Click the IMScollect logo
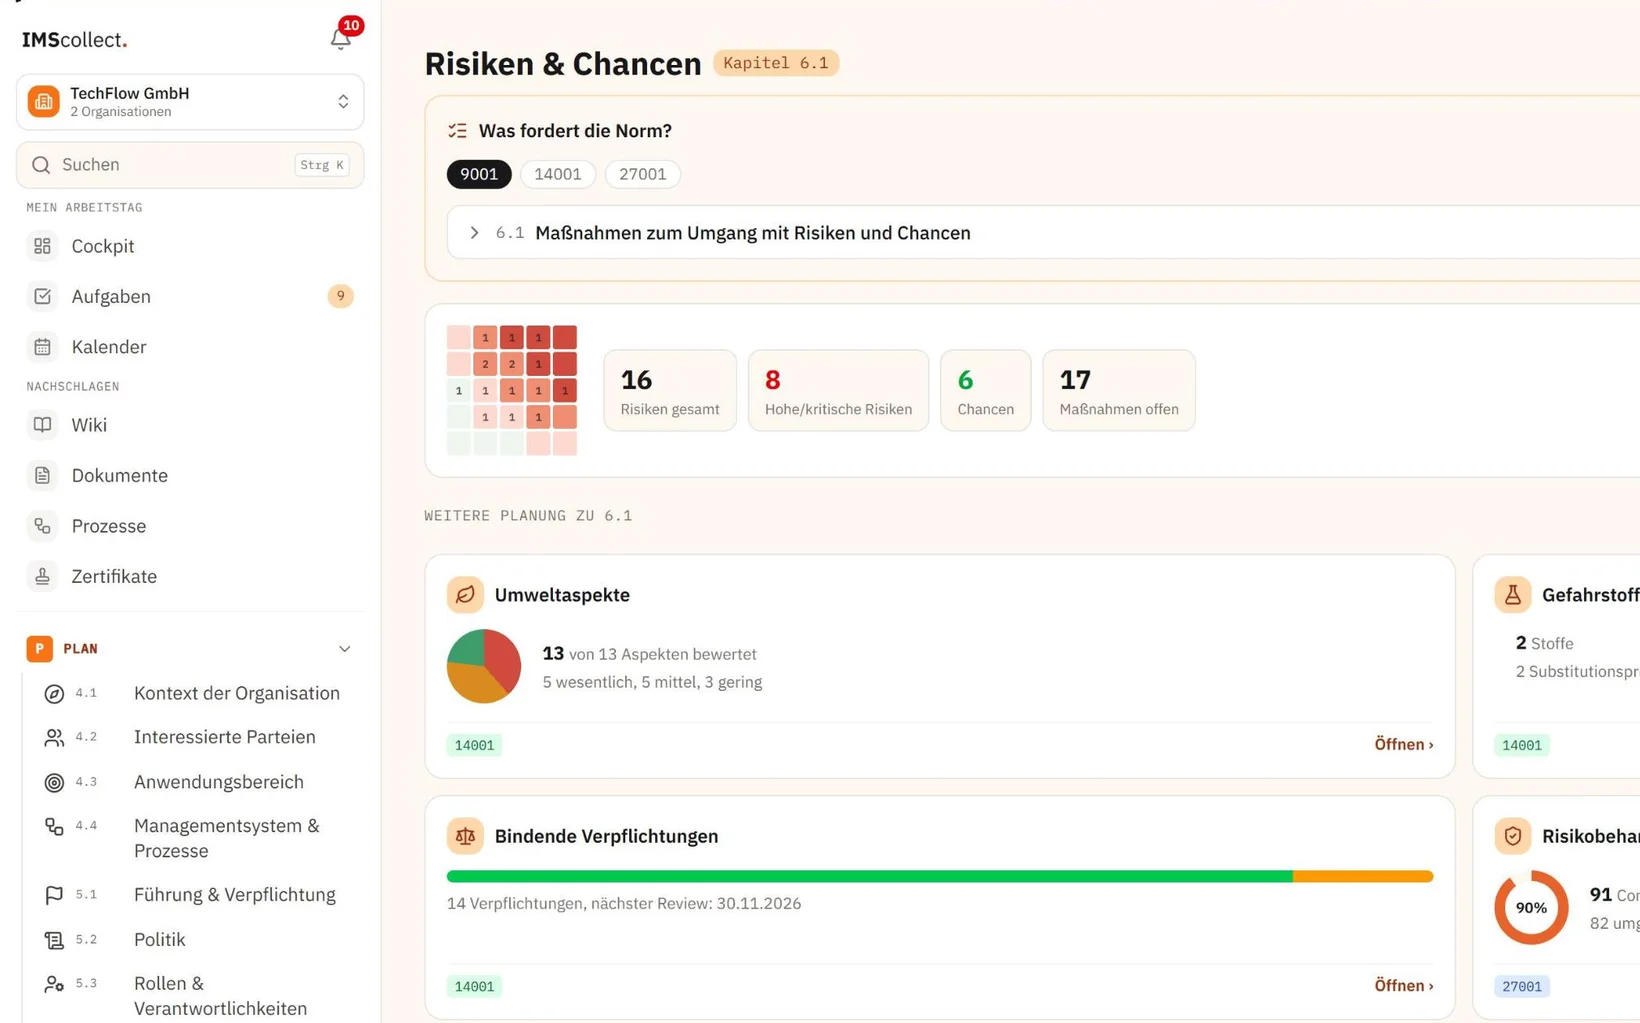 click(x=75, y=40)
